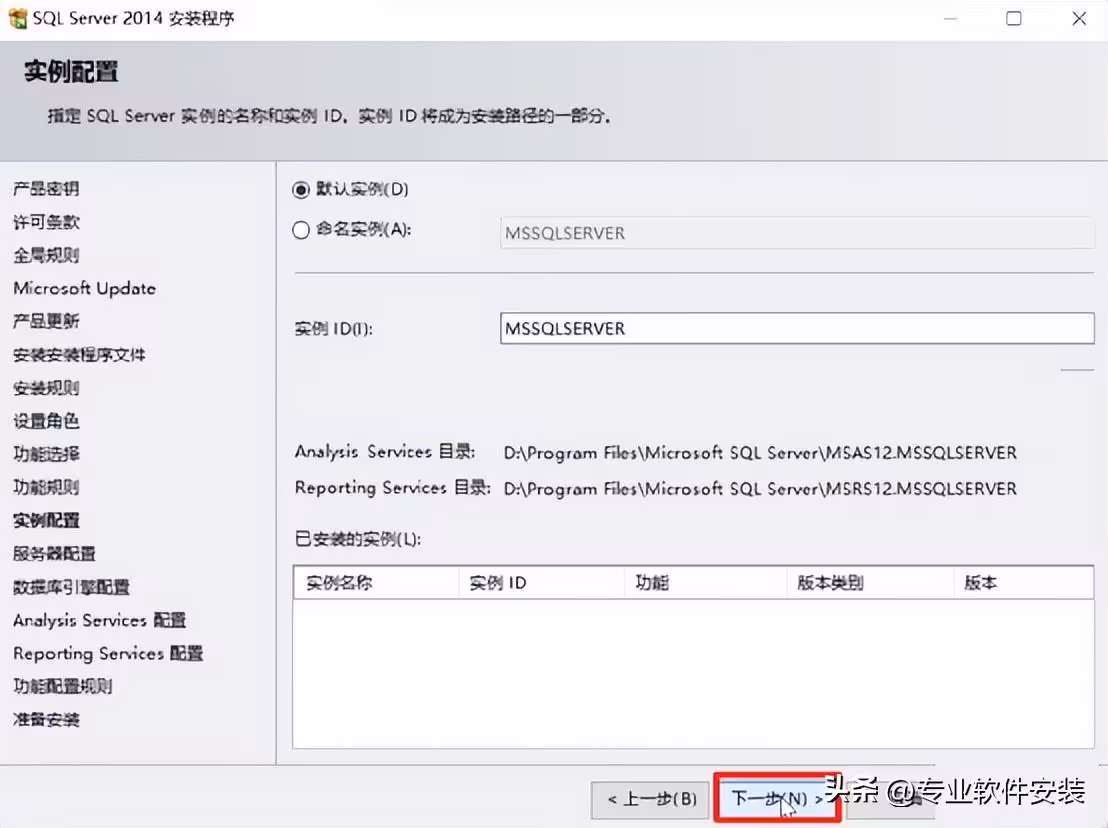
Task: Click the Previous step (B) button
Action: click(x=652, y=799)
